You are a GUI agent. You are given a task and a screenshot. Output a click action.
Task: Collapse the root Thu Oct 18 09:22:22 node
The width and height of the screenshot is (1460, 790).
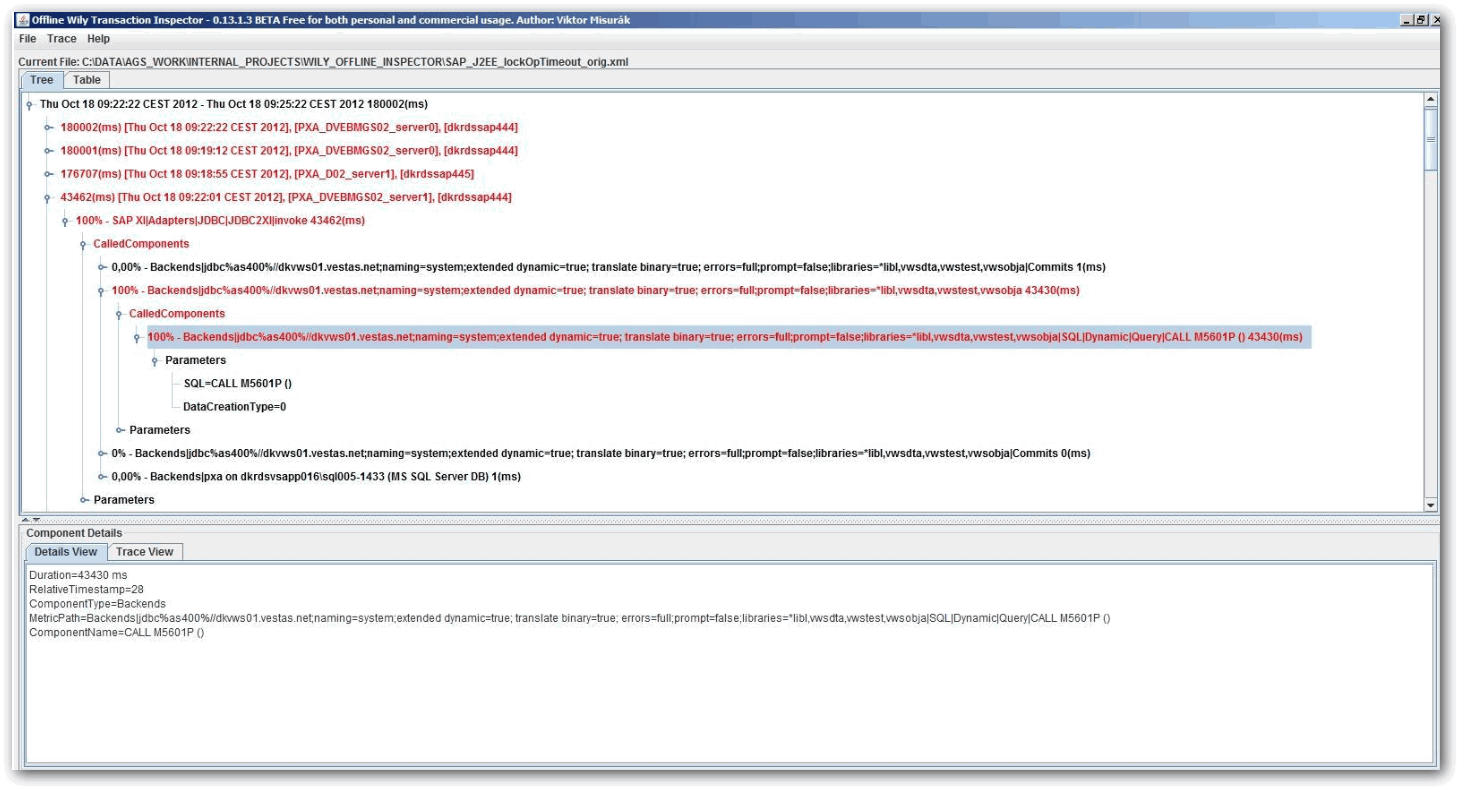[x=30, y=104]
